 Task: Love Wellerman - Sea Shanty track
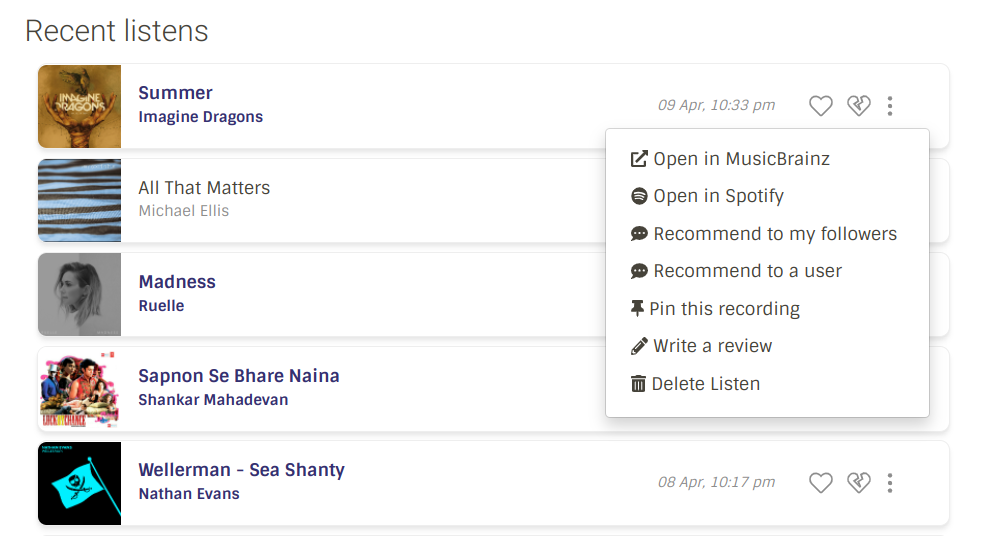coord(820,483)
